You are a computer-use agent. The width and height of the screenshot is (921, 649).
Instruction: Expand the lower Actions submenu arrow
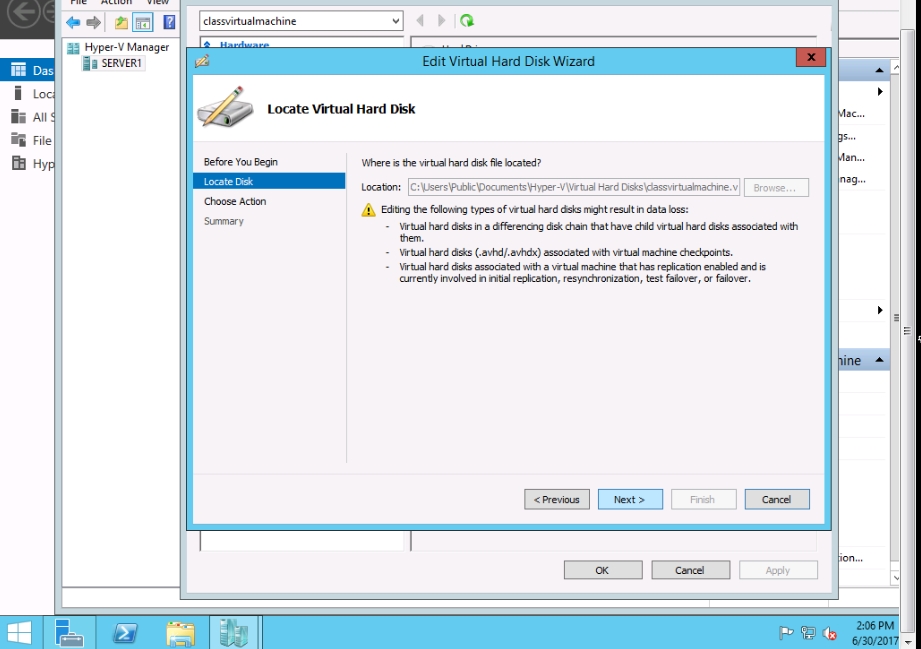880,310
